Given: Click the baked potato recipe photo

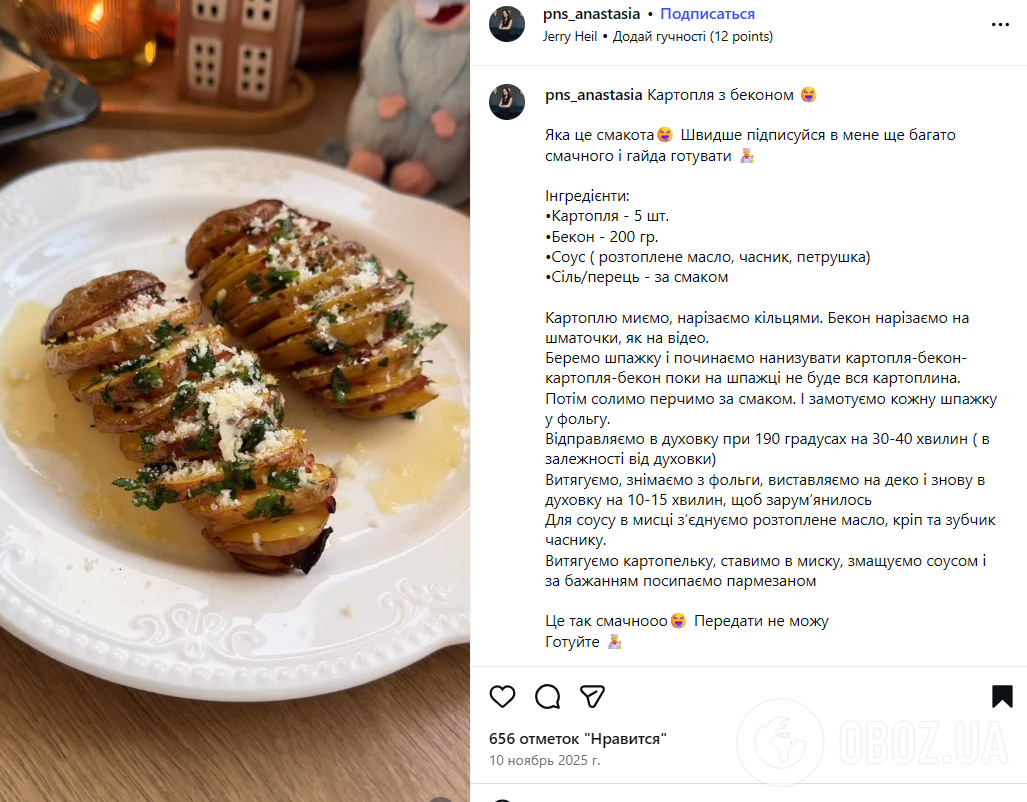Looking at the screenshot, I should point(235,400).
